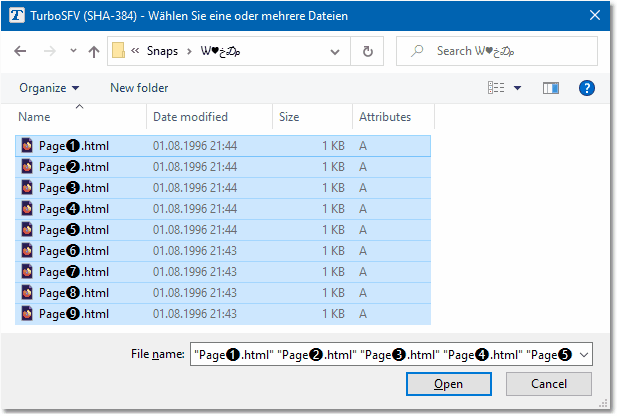617x416 pixels.
Task: Go up one folder level
Action: point(93,51)
